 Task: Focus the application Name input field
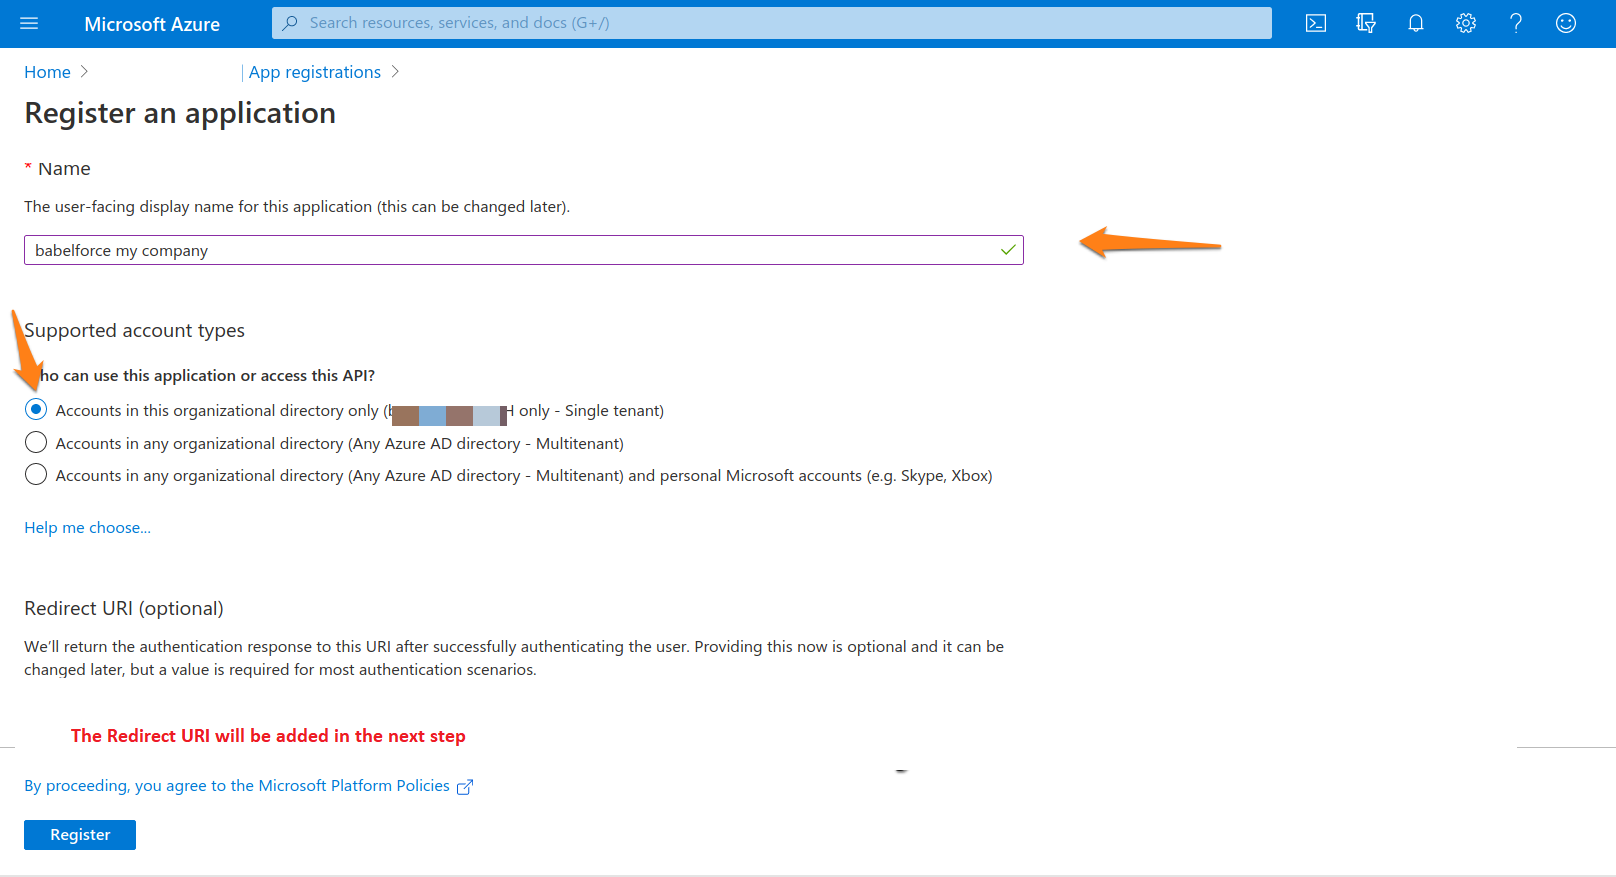tap(523, 250)
